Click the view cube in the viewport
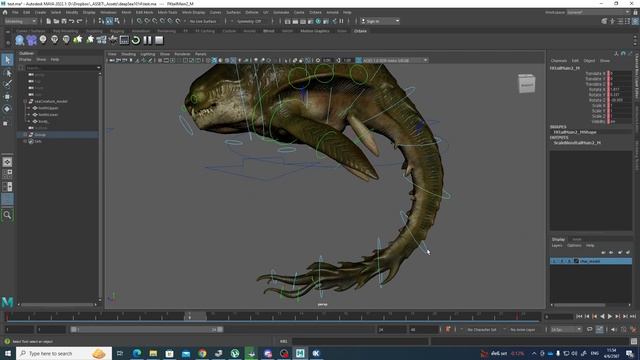640x360 pixels. pos(527,84)
